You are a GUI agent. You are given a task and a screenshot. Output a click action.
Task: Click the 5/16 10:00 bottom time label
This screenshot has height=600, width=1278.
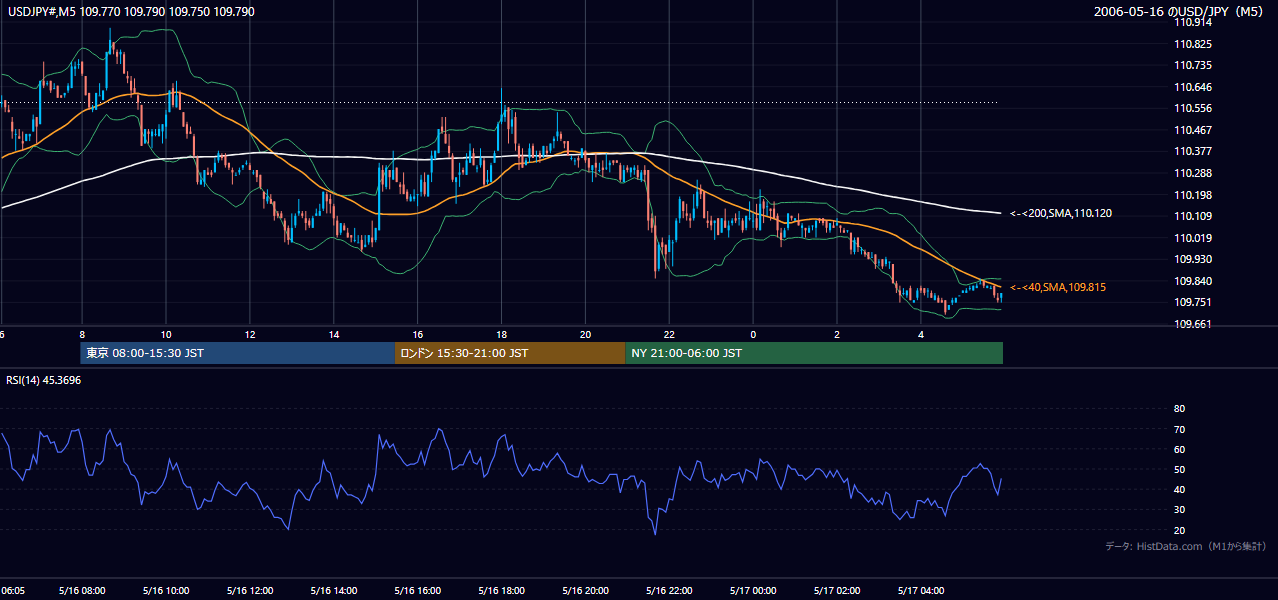click(x=166, y=590)
